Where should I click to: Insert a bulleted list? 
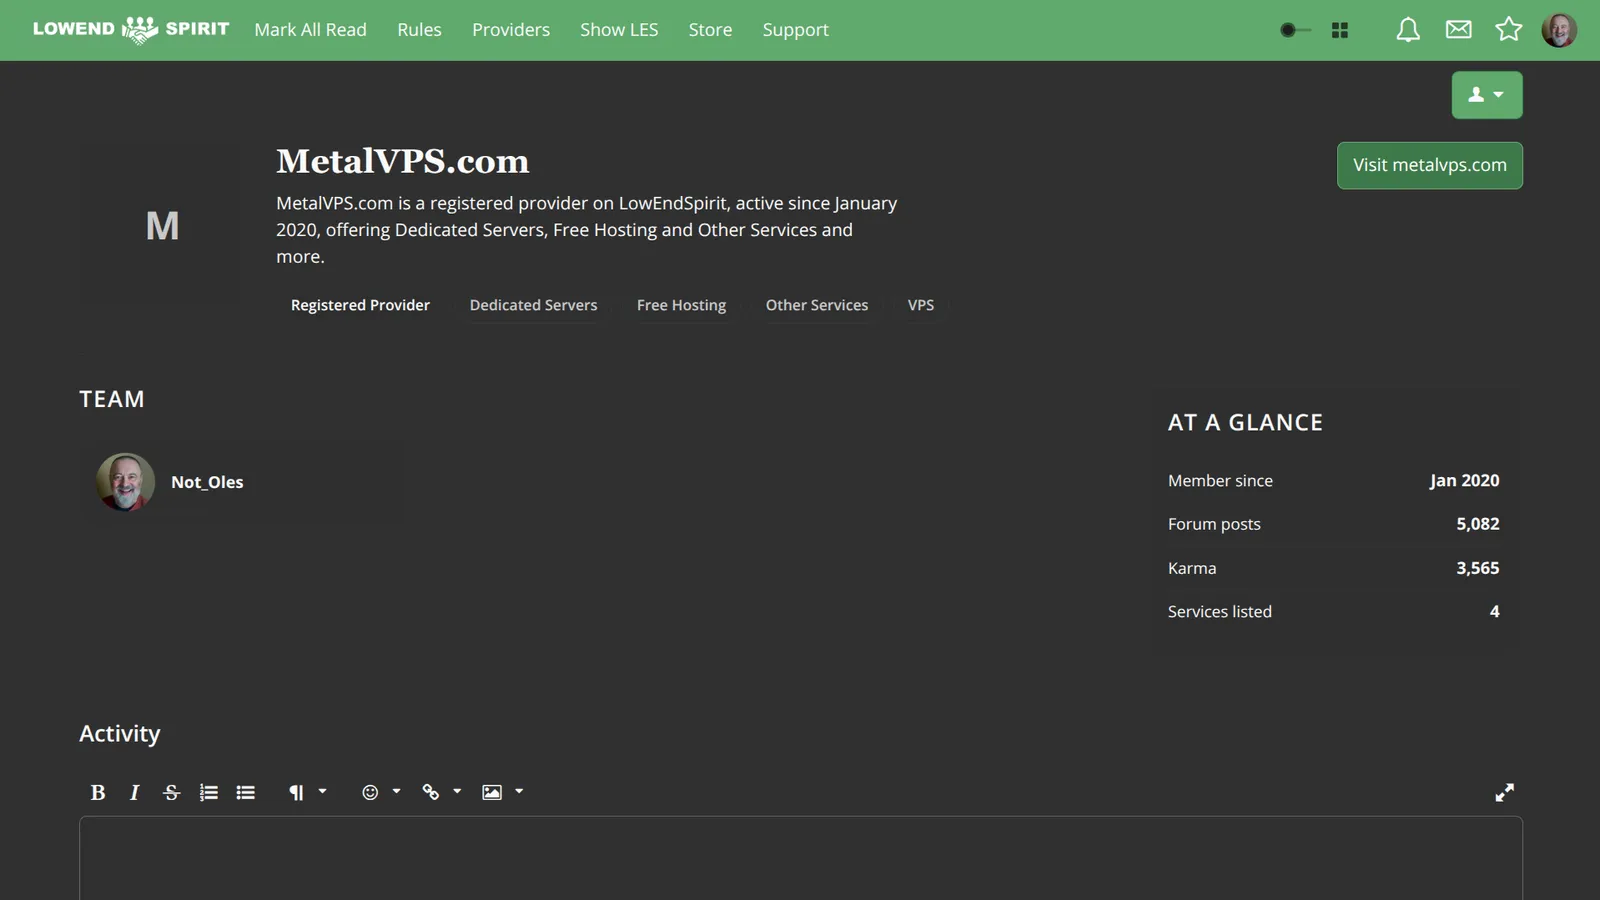click(x=245, y=792)
